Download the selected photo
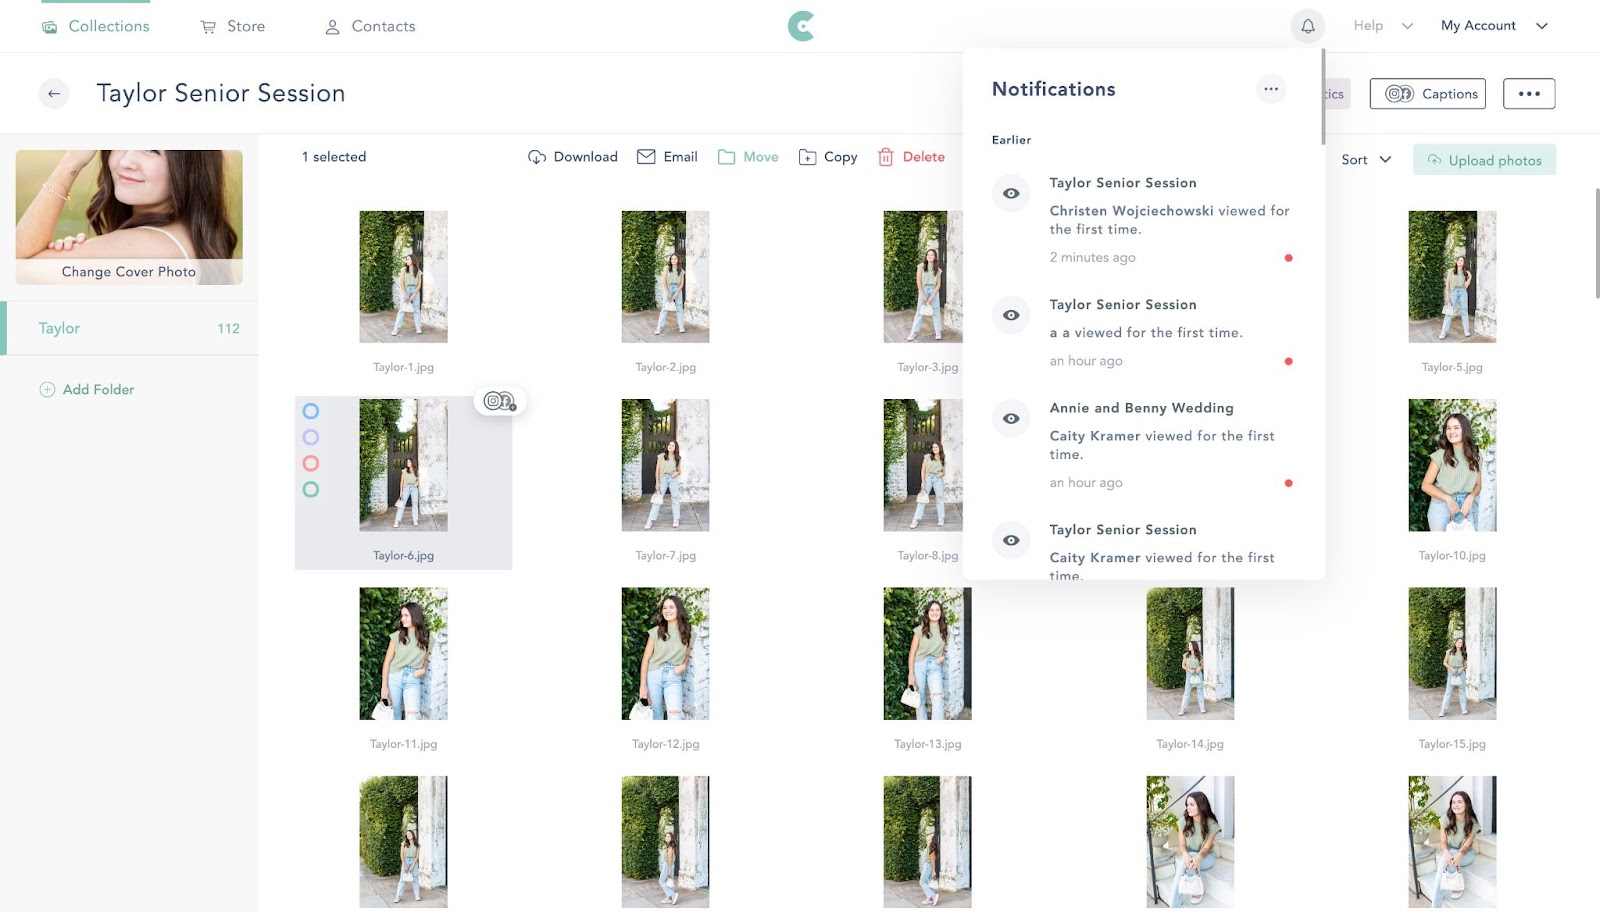Viewport: 1600px width, 912px height. (x=573, y=157)
